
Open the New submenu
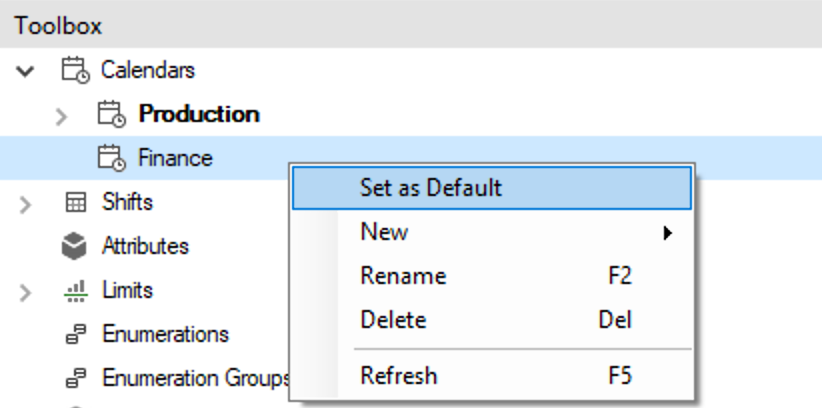click(492, 232)
